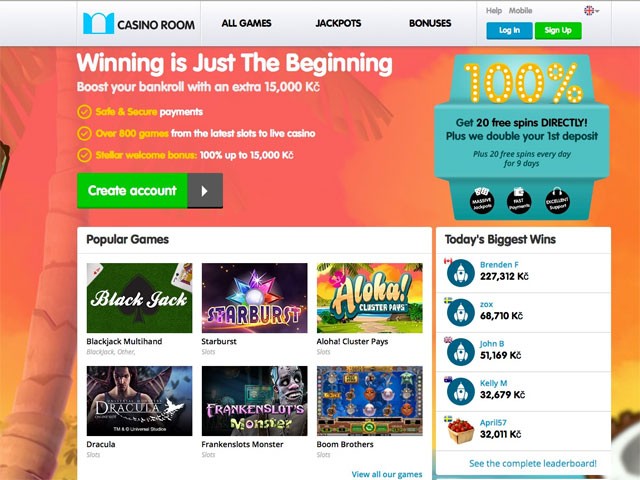640x480 pixels.
Task: Select the Aloha! Cluster Pays thumbnail
Action: pyautogui.click(x=370, y=298)
